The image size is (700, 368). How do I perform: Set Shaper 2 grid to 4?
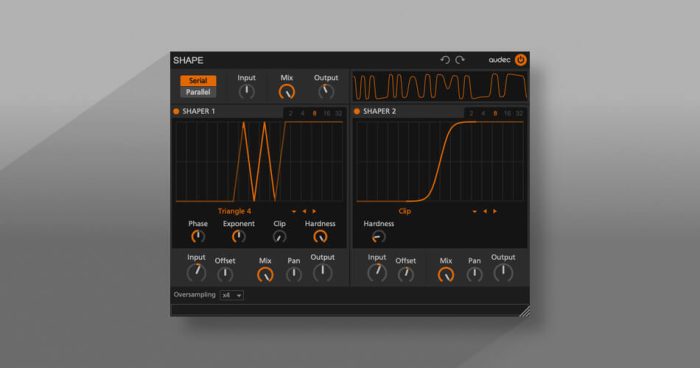(483, 113)
